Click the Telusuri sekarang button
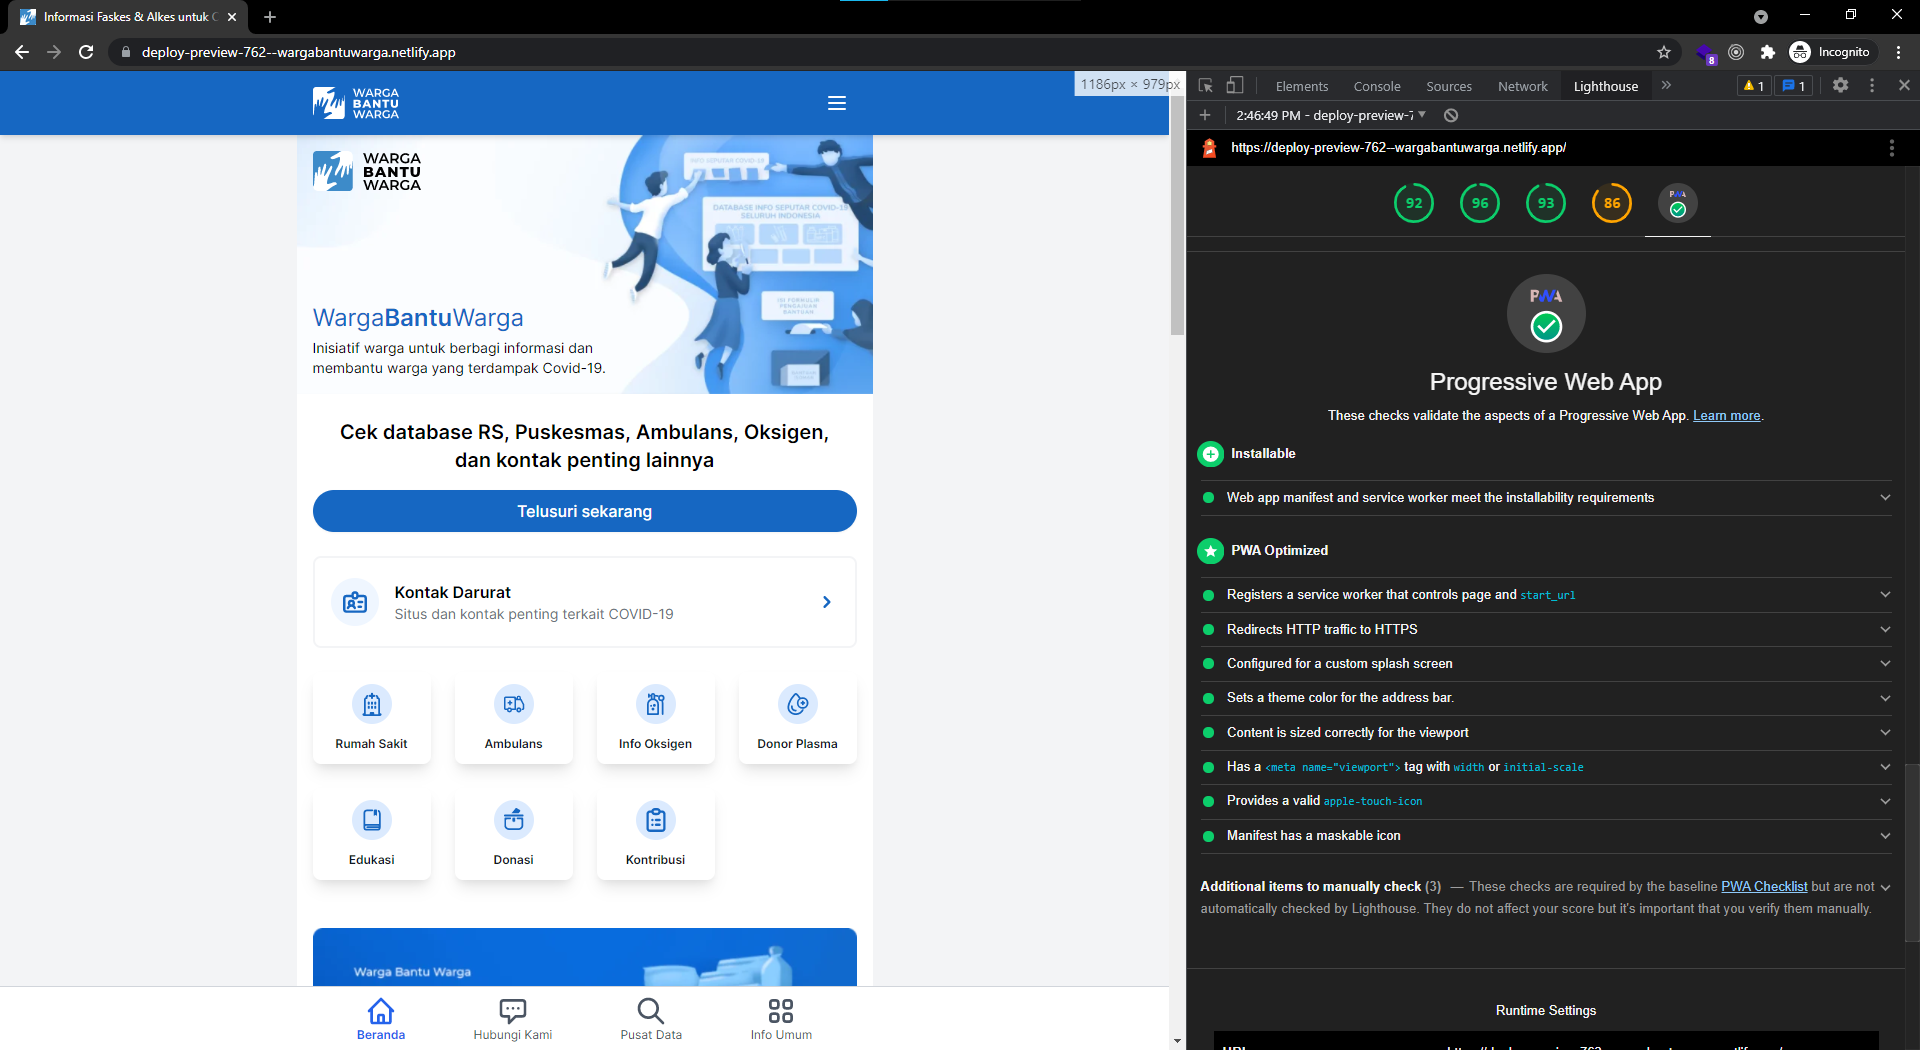 [x=585, y=511]
